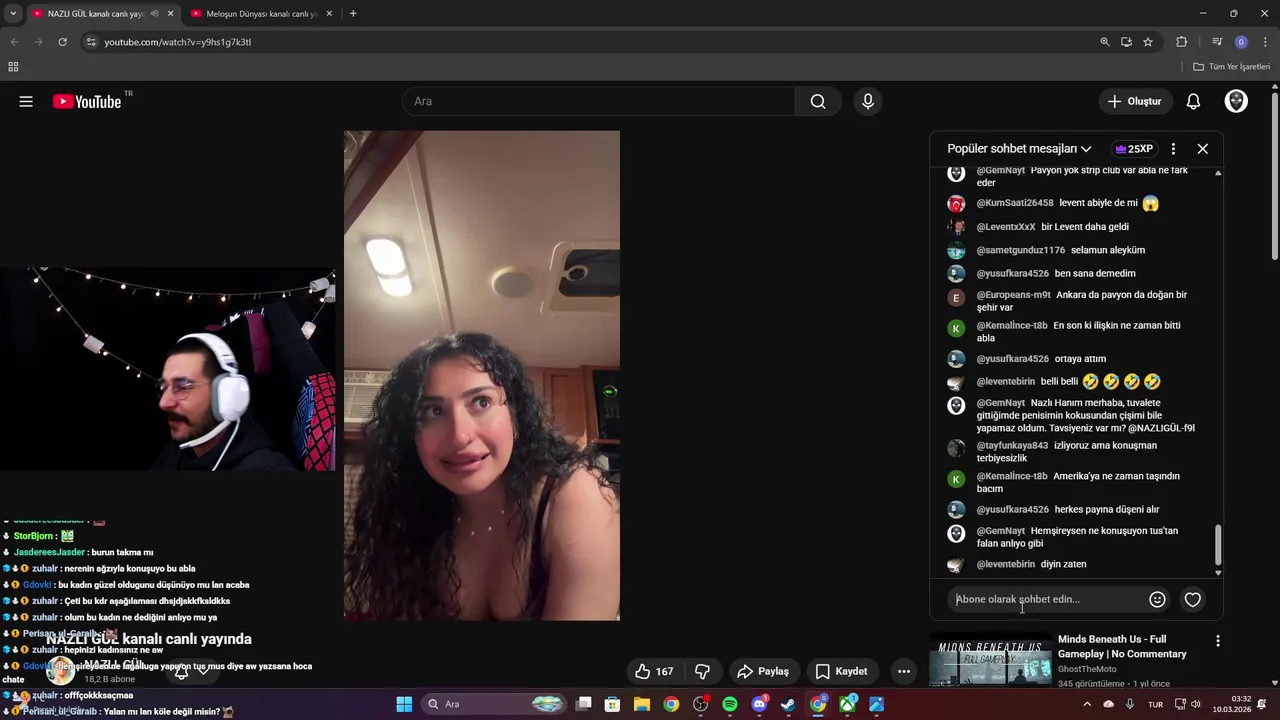Start voice search with microphone icon
The image size is (1280, 720).
click(x=868, y=101)
